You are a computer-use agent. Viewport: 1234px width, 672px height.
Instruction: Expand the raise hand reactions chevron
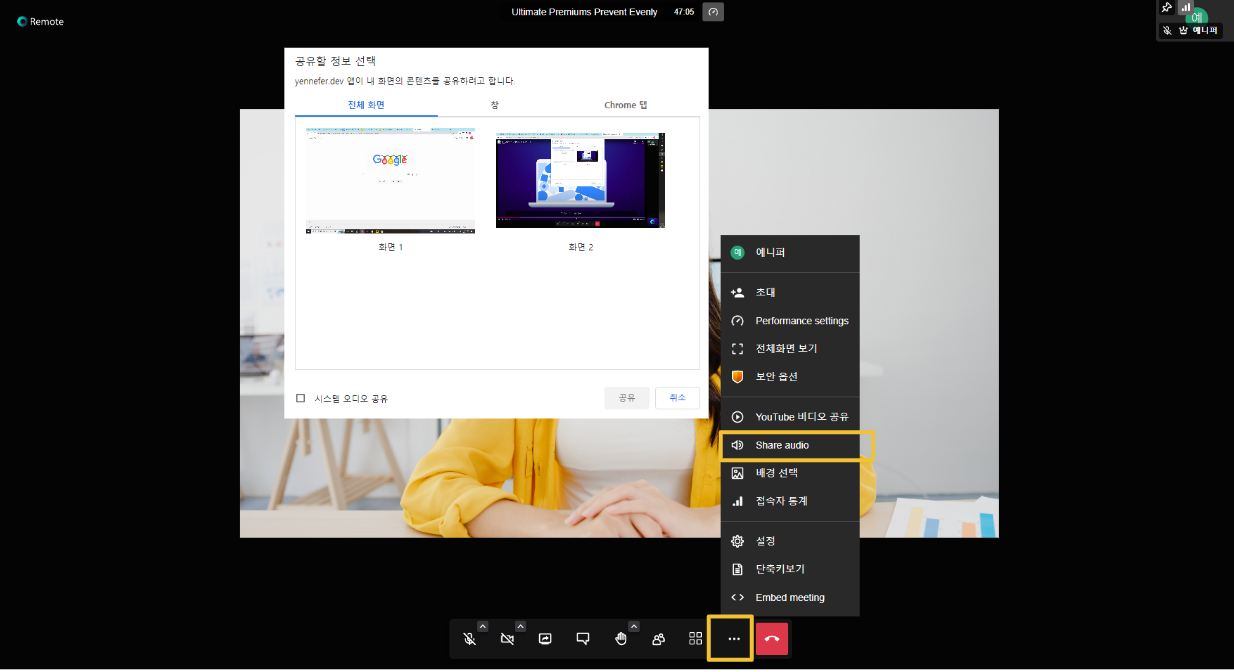[x=633, y=627]
